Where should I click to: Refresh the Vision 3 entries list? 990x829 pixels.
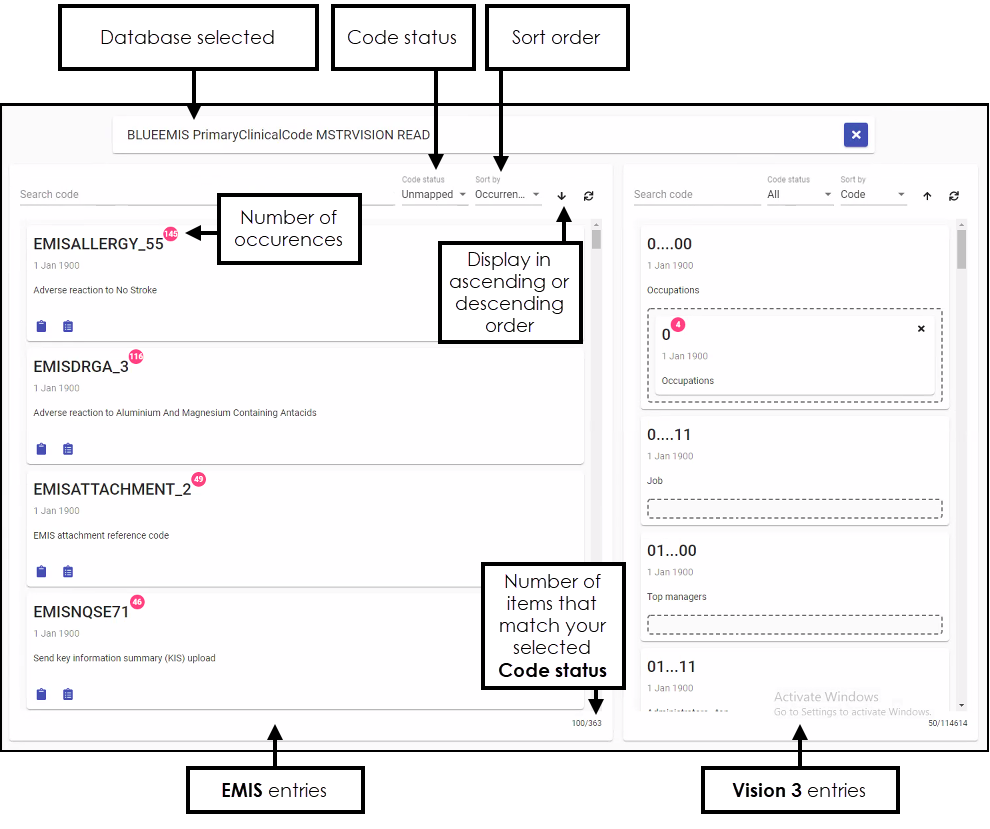pyautogui.click(x=954, y=196)
